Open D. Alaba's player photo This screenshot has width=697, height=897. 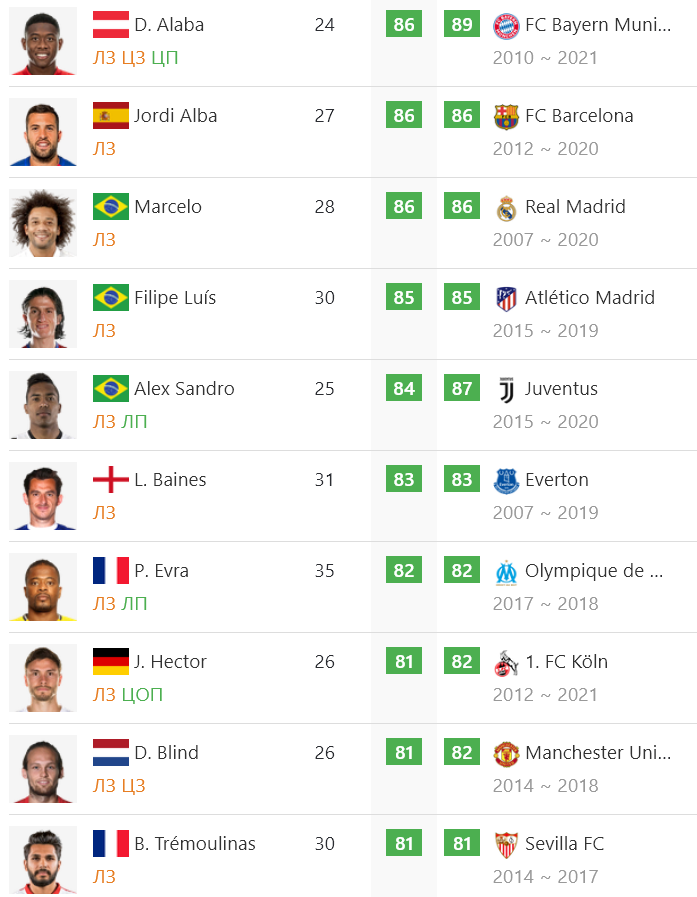[x=43, y=41]
